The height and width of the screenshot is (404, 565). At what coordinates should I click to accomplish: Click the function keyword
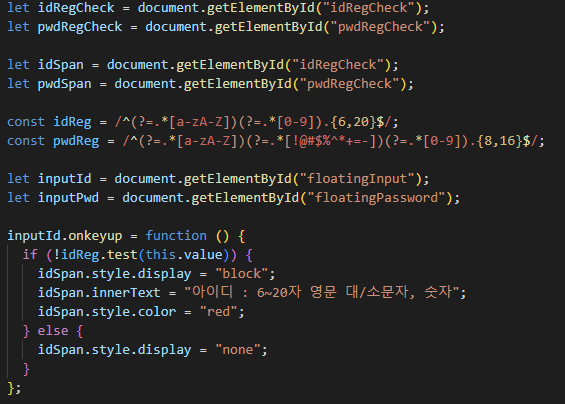[x=176, y=236]
